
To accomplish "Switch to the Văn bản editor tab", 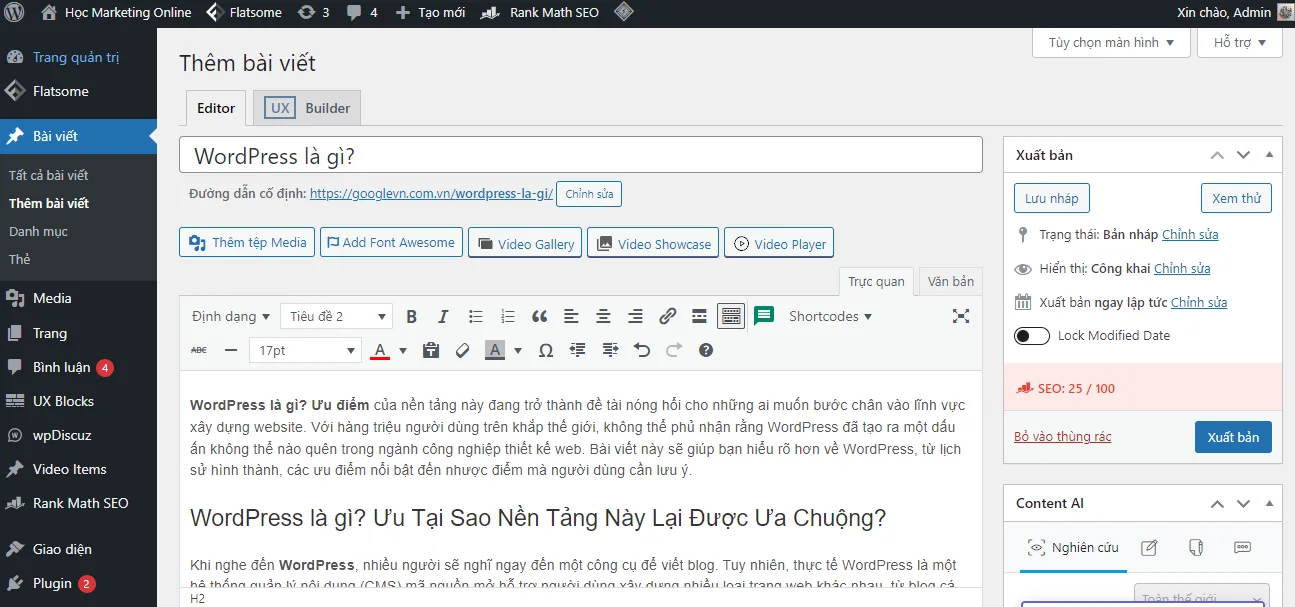I will (x=949, y=282).
